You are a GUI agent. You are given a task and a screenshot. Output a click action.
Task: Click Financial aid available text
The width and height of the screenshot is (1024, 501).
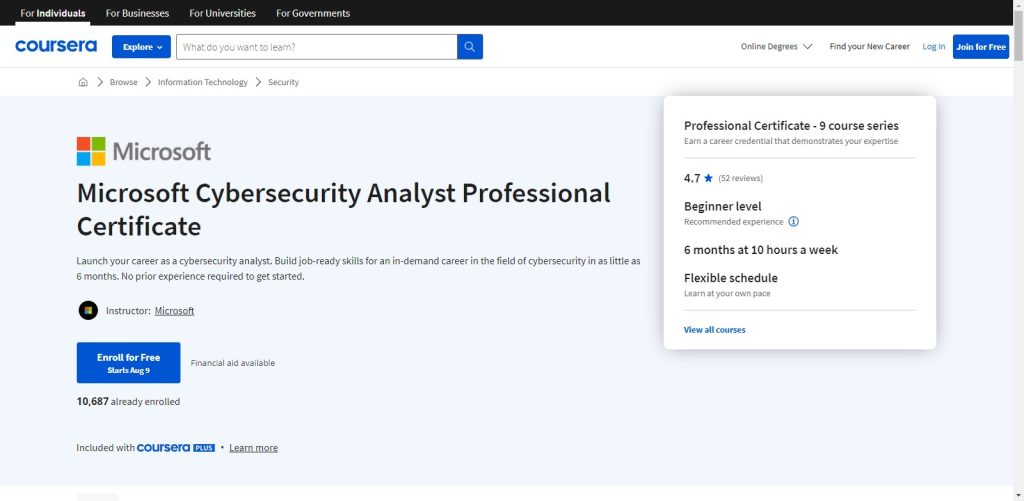tap(232, 363)
